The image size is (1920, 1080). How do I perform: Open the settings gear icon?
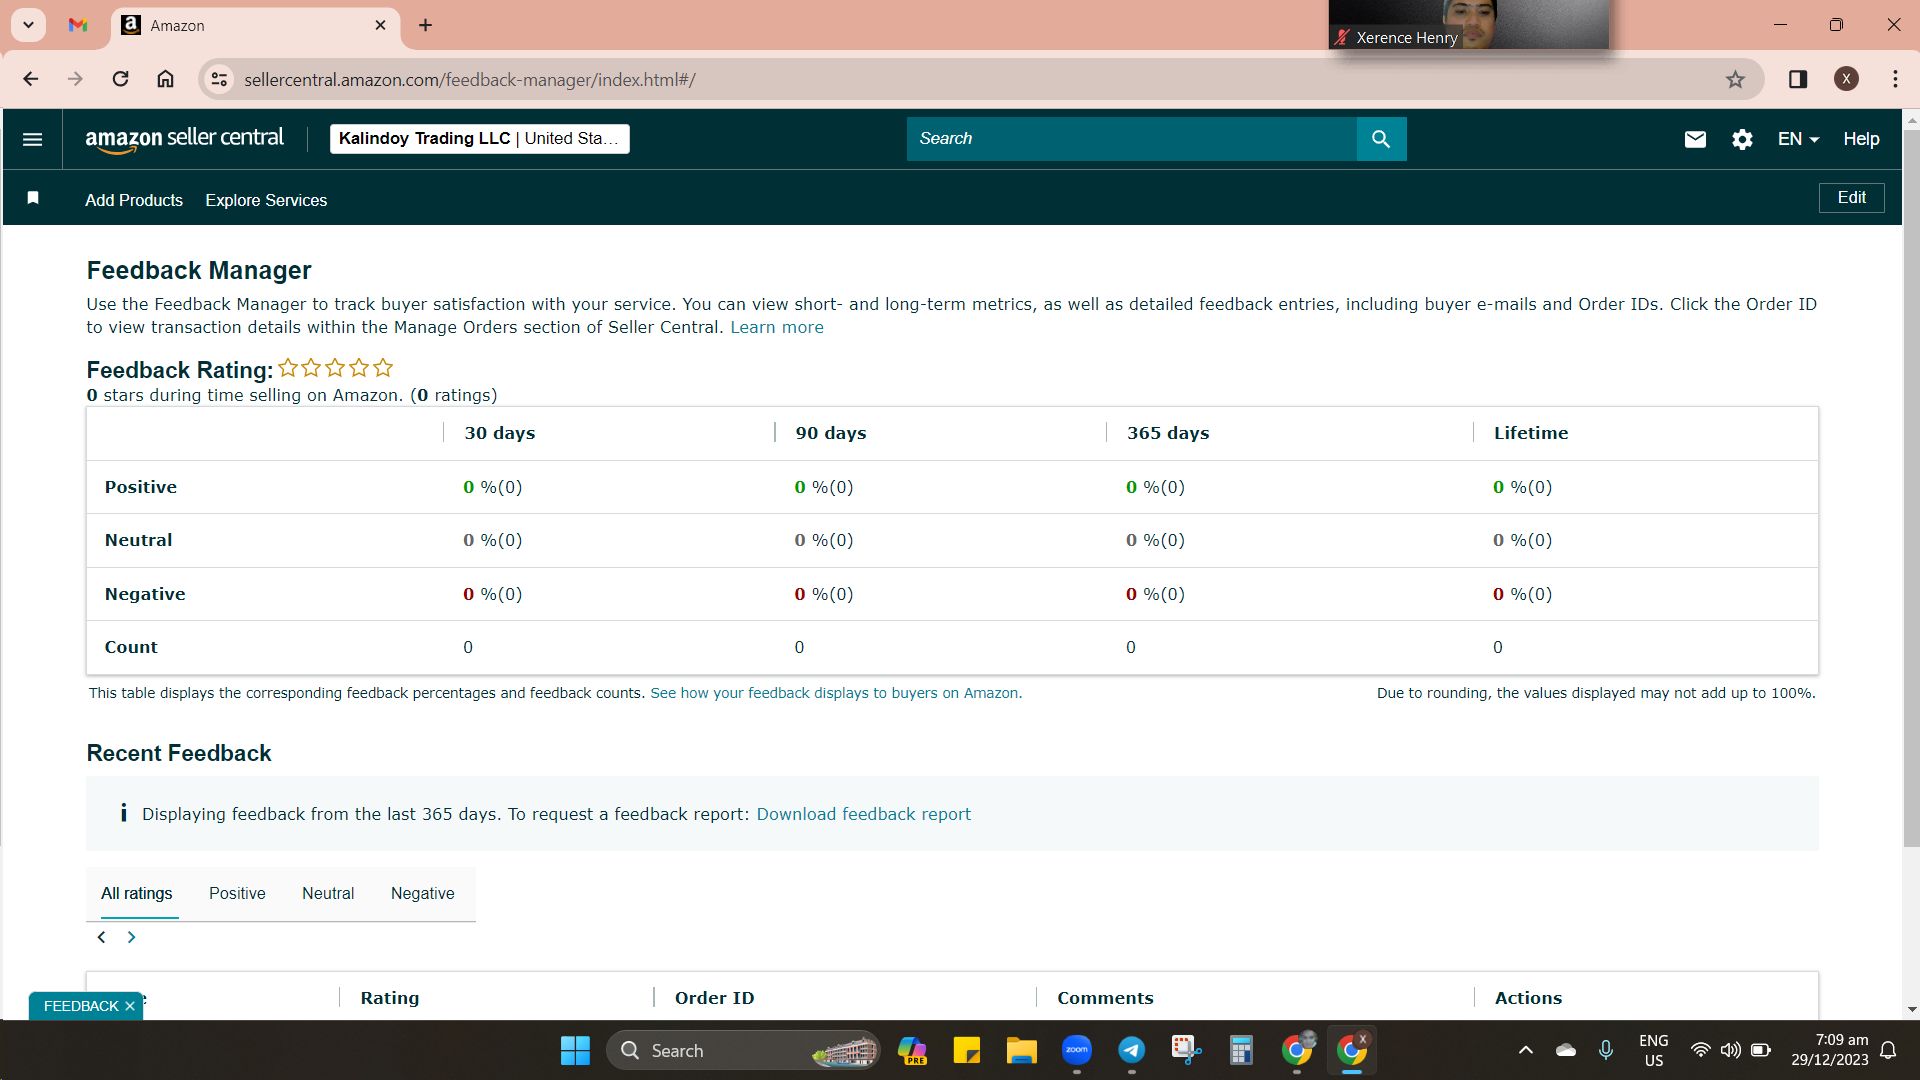click(x=1742, y=139)
